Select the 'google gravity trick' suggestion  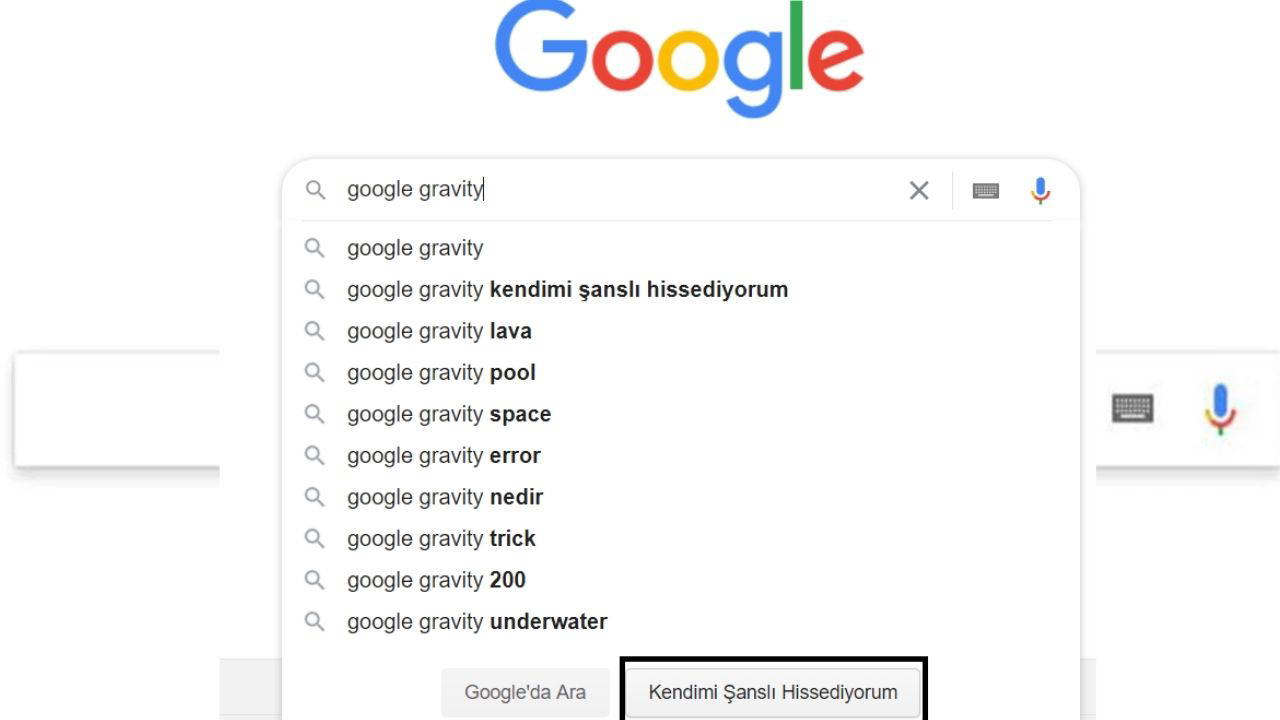(x=681, y=539)
